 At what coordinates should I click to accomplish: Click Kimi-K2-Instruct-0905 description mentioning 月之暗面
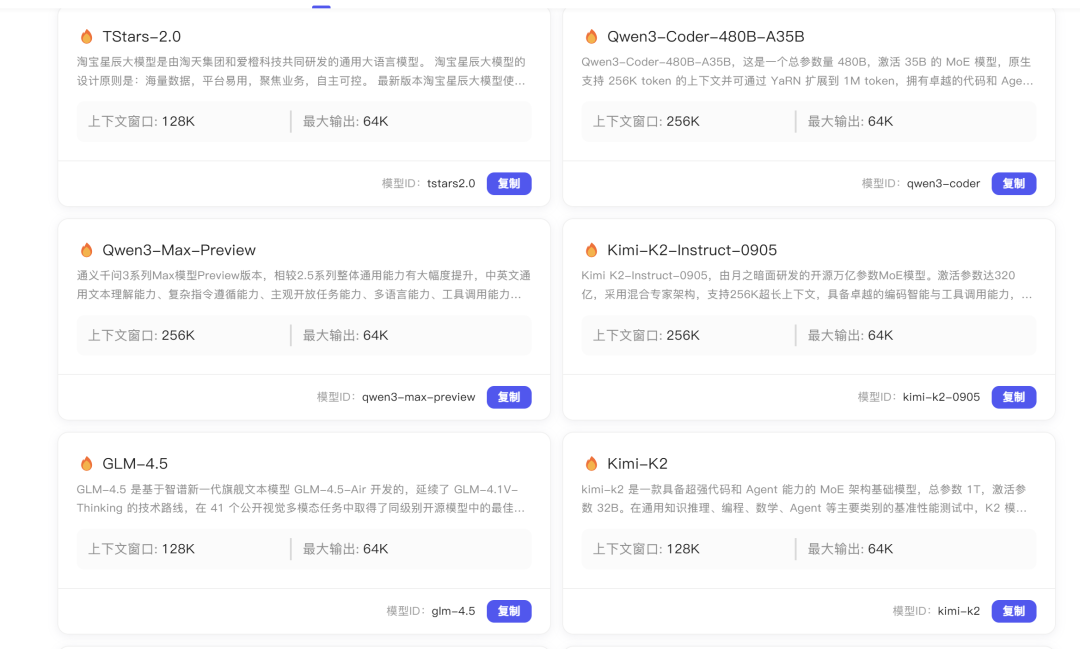coord(807,285)
